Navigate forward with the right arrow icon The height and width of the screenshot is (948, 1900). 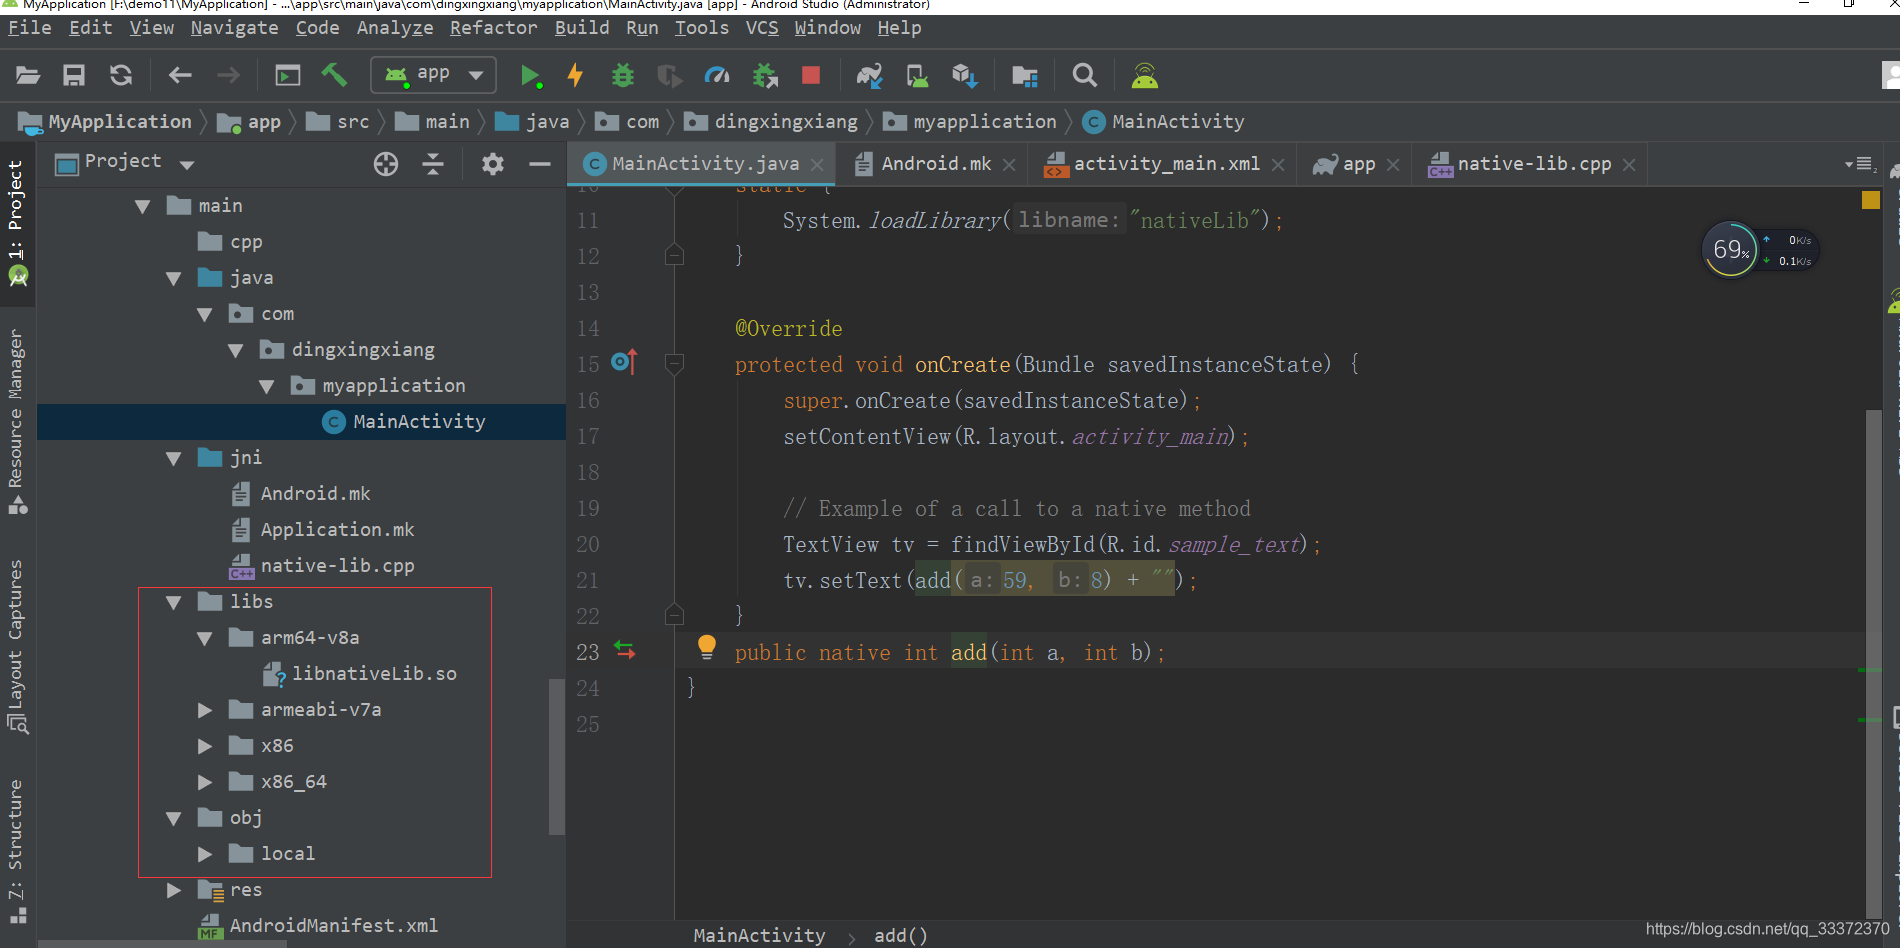click(228, 75)
